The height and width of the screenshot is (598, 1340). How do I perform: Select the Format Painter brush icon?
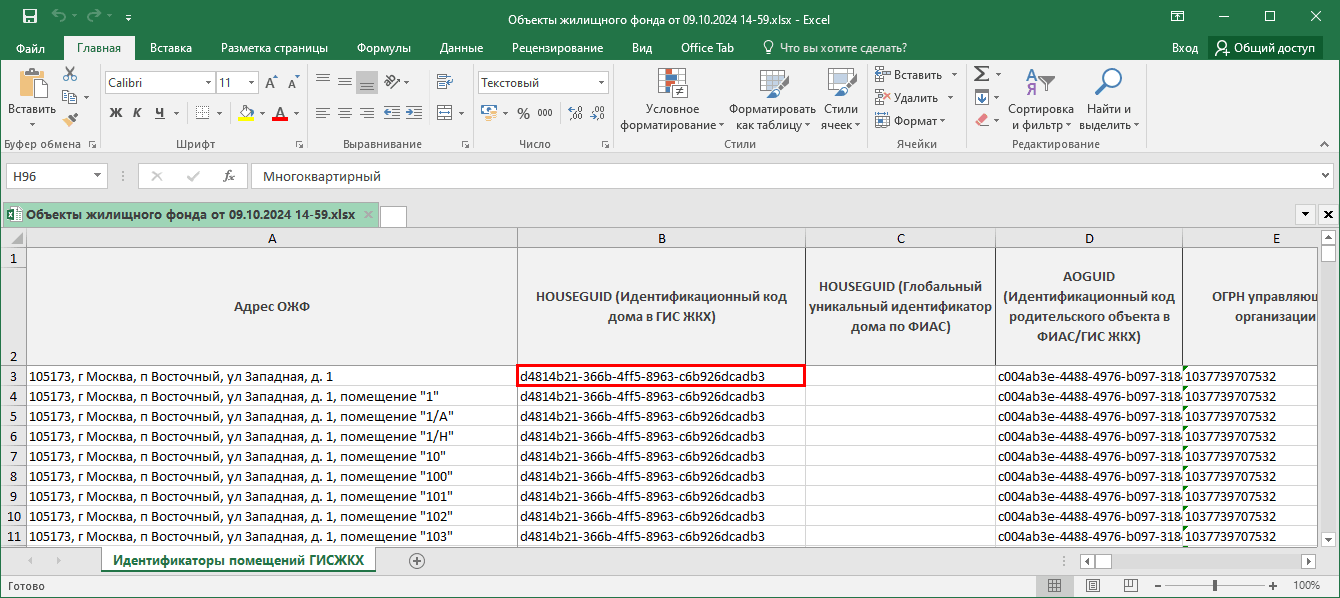70,120
